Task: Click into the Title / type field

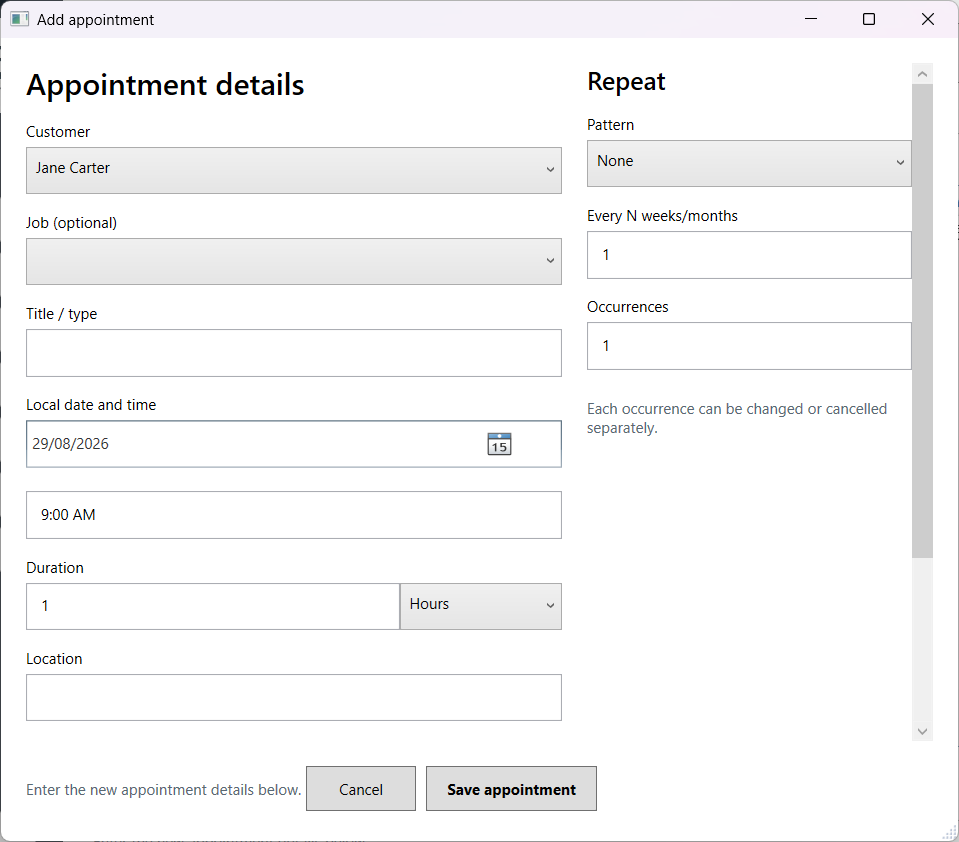Action: (x=294, y=353)
